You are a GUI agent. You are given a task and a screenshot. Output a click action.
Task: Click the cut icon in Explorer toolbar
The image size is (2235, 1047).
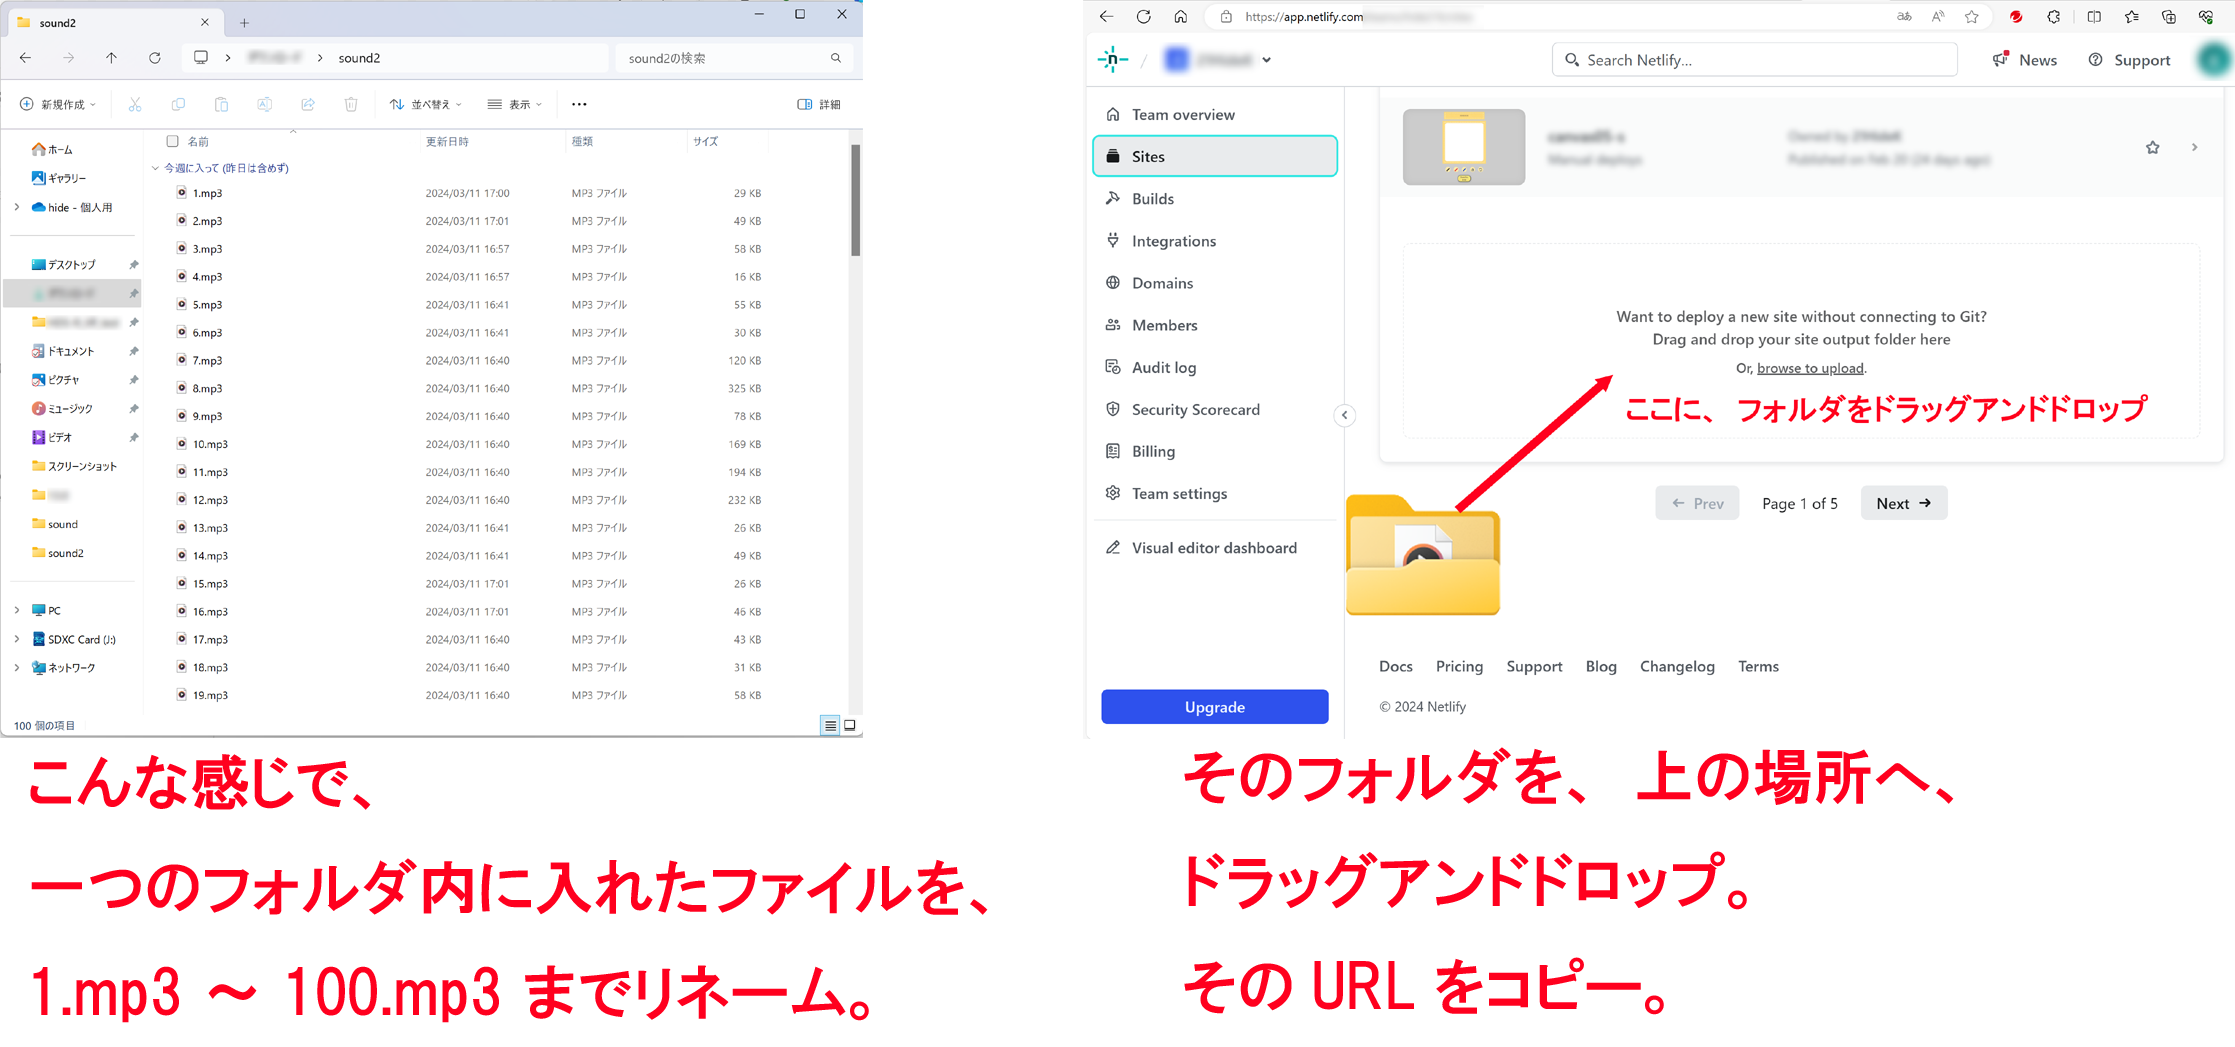coord(135,104)
